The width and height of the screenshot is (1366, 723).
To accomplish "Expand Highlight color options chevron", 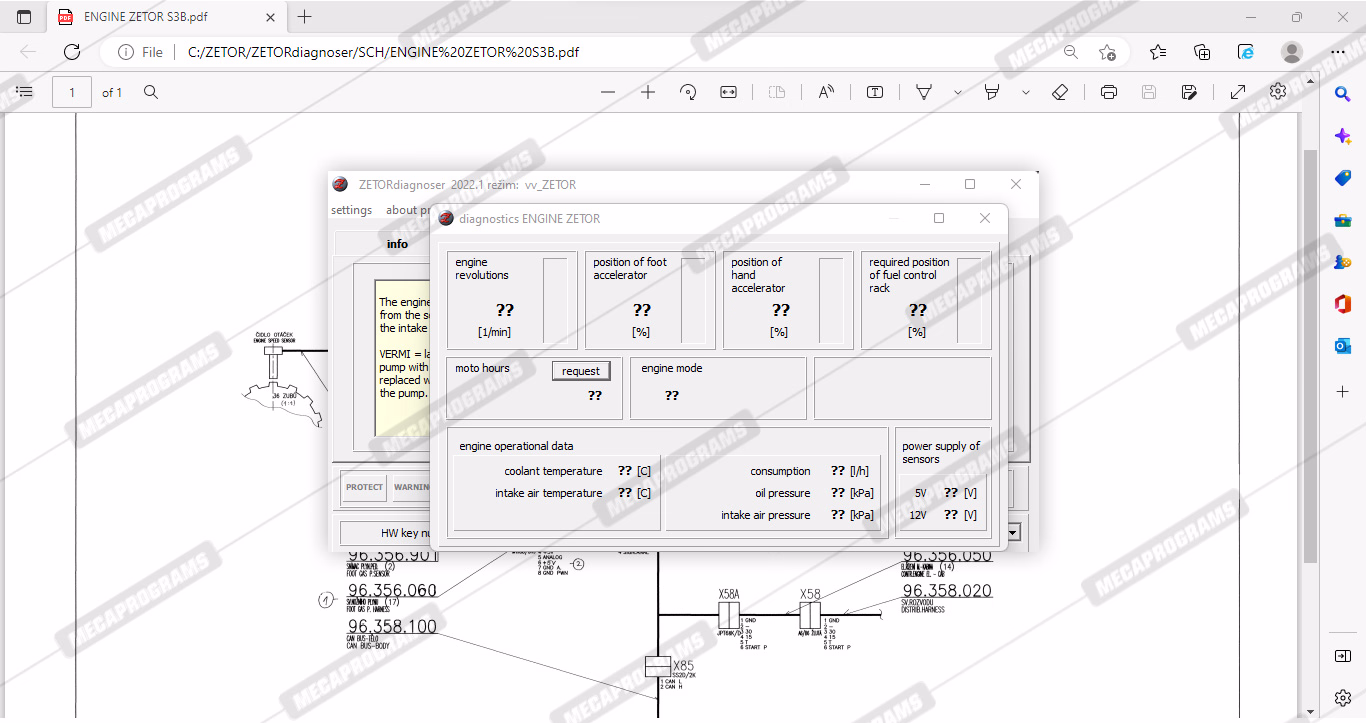I will click(1025, 92).
